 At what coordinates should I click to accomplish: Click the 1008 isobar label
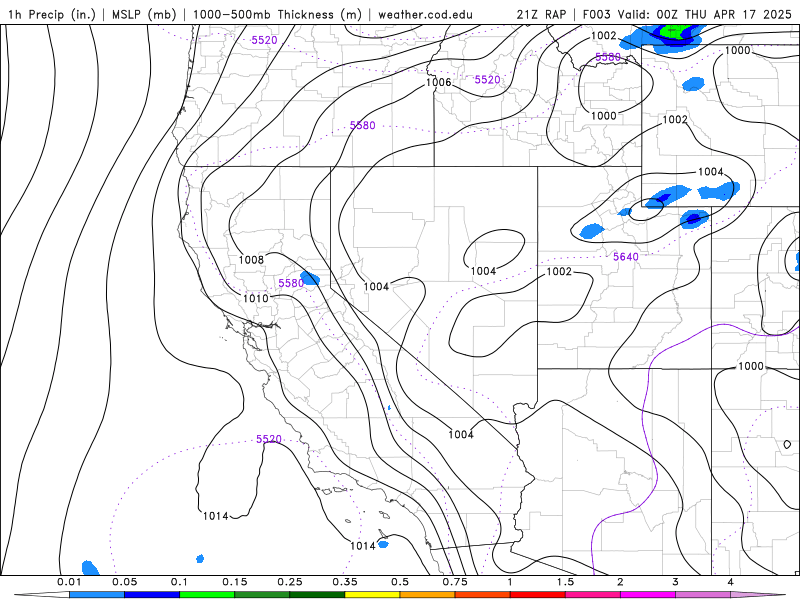[x=251, y=260]
